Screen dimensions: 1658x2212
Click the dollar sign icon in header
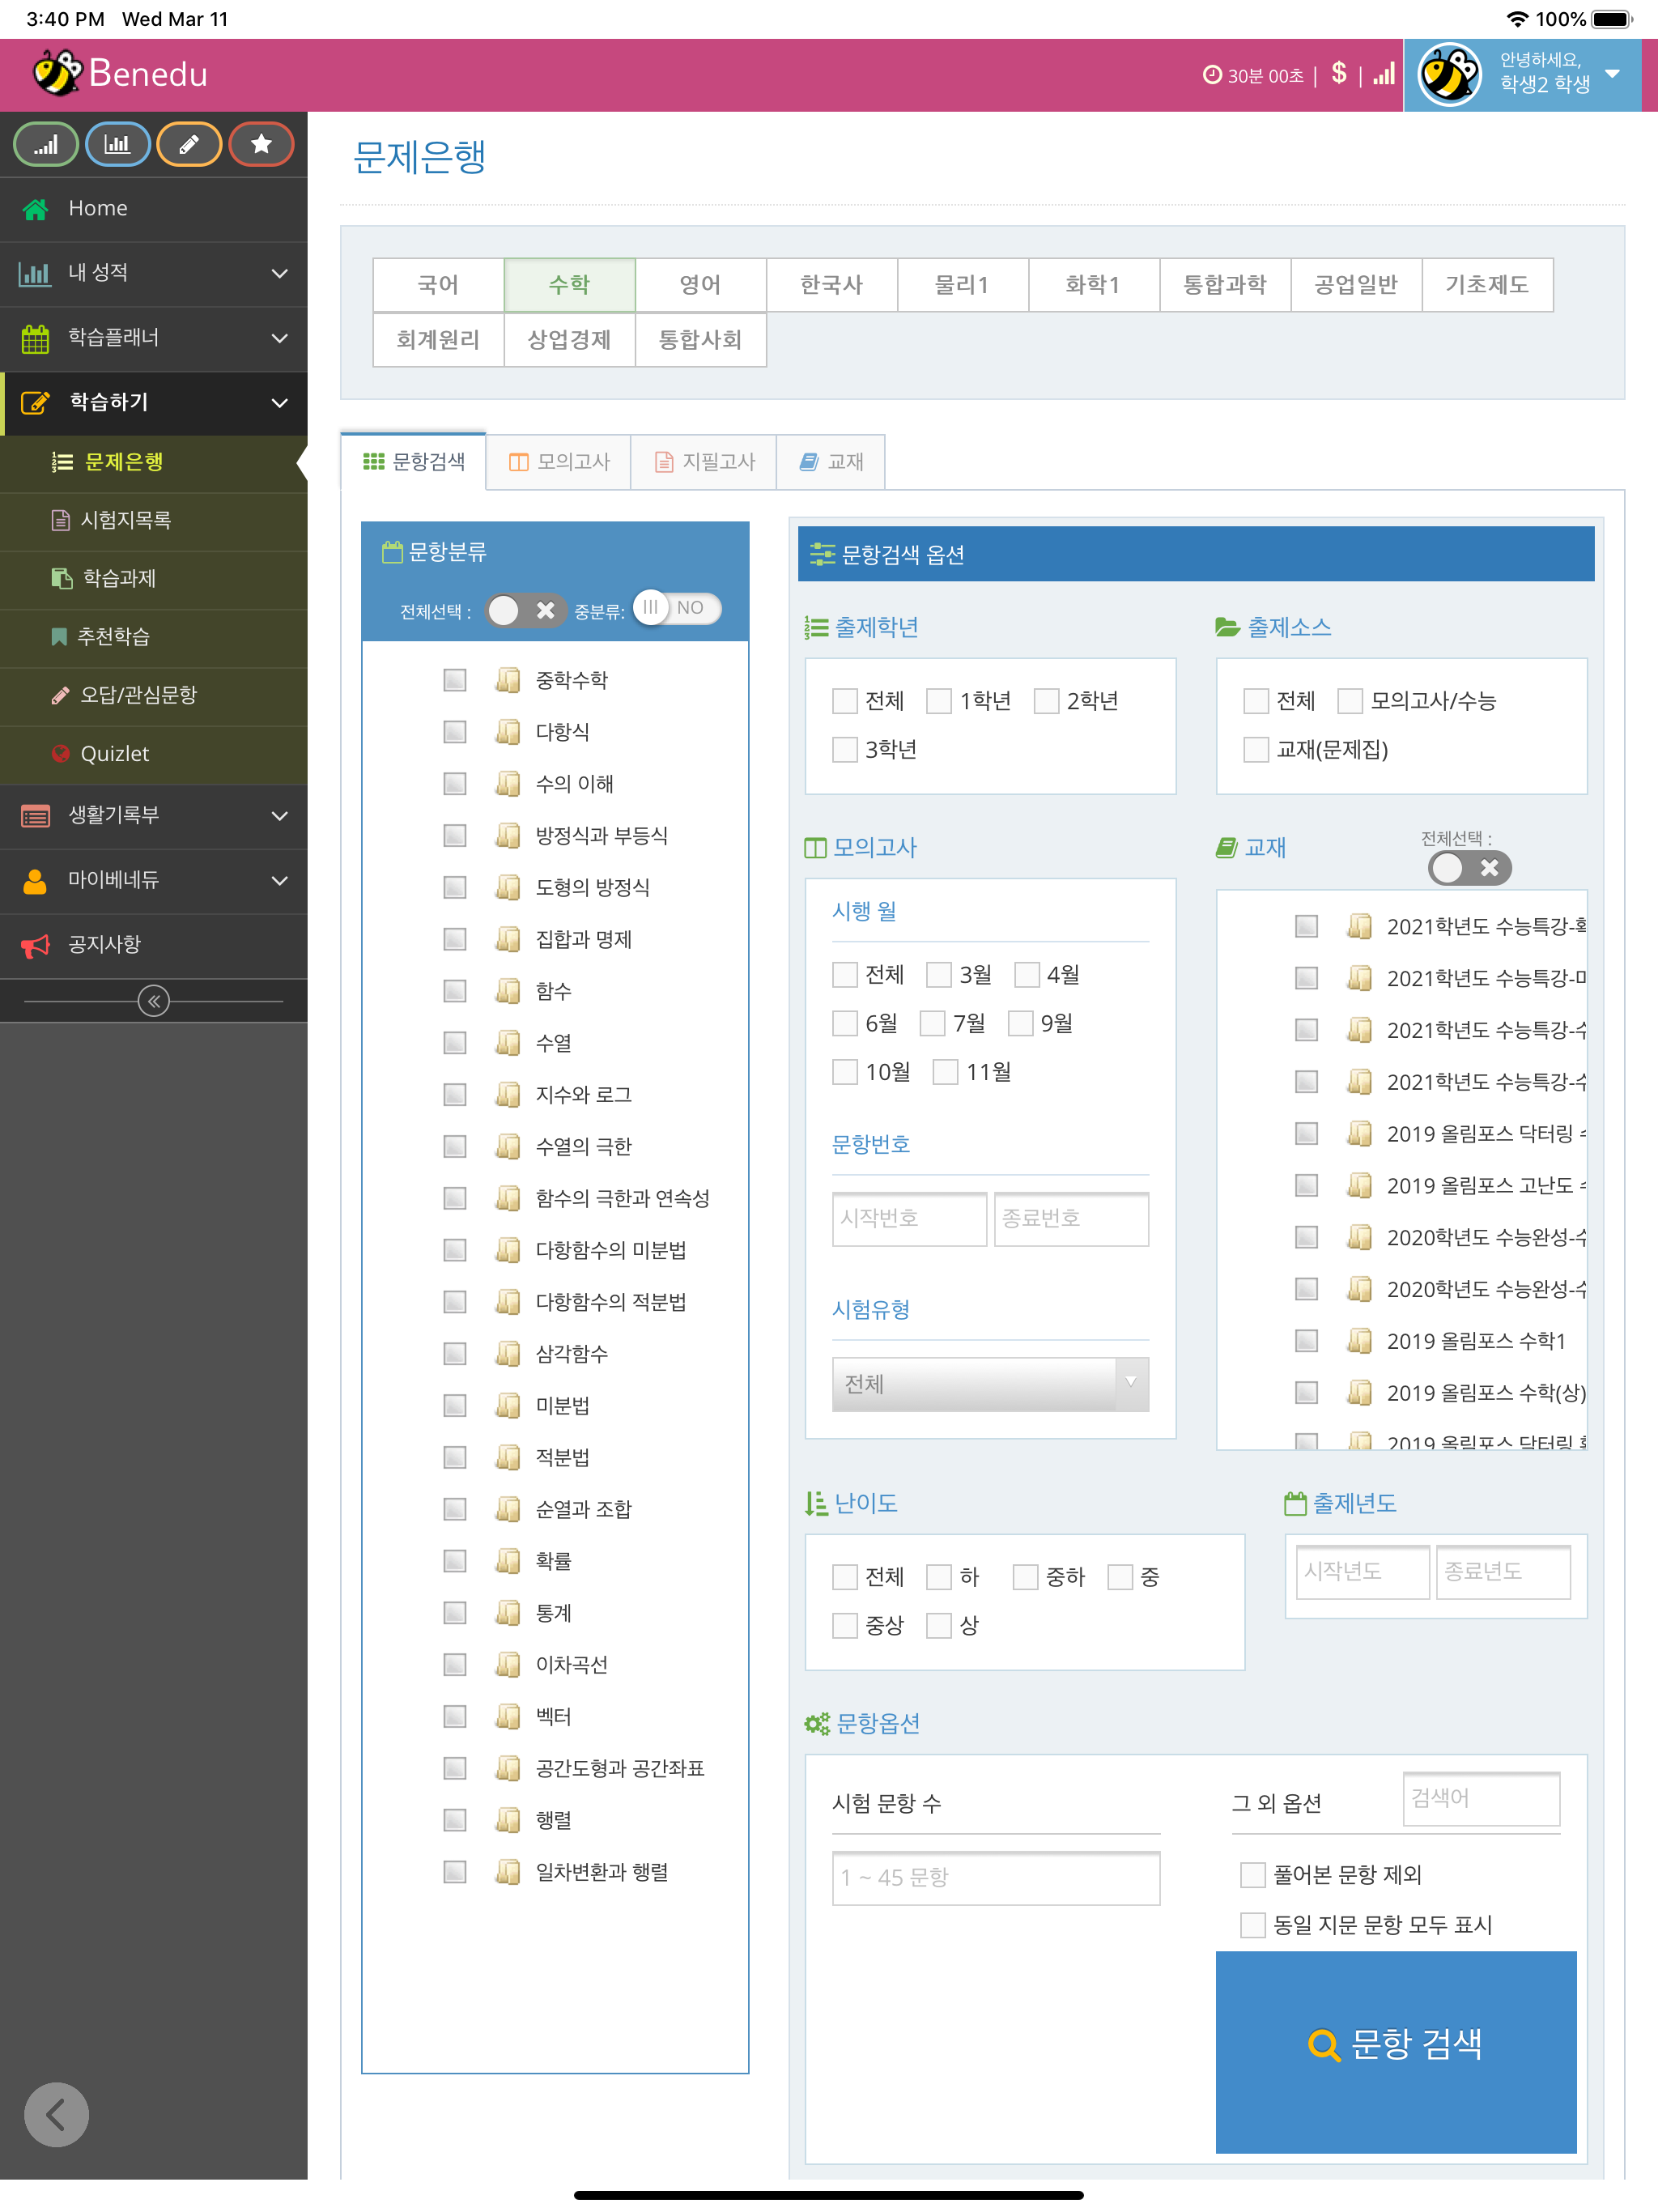(1339, 73)
